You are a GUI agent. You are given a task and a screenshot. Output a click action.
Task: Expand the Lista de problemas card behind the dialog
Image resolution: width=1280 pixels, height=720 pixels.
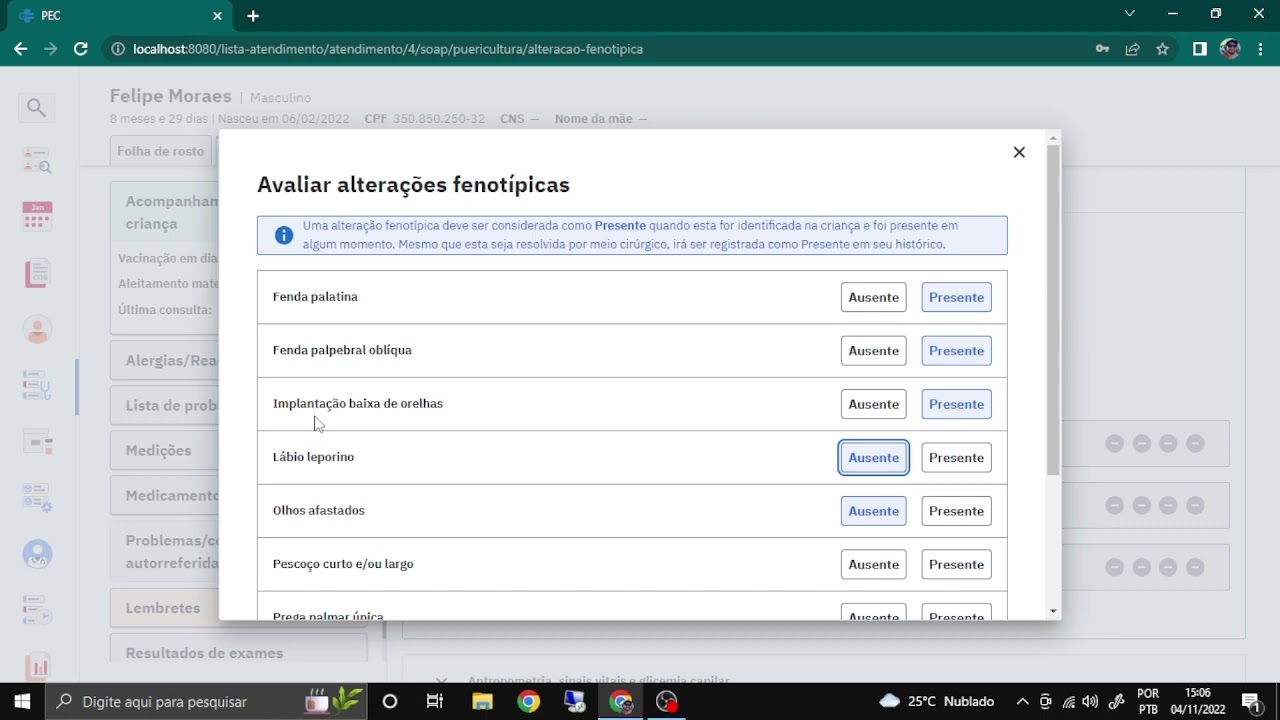165,406
